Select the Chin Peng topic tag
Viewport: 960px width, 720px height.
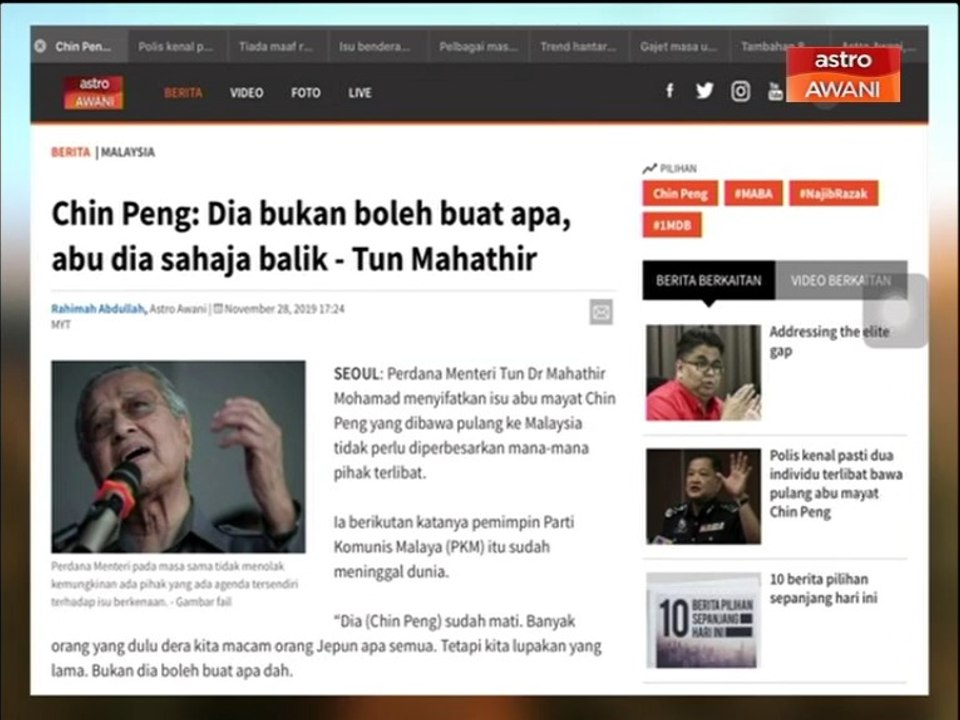680,193
